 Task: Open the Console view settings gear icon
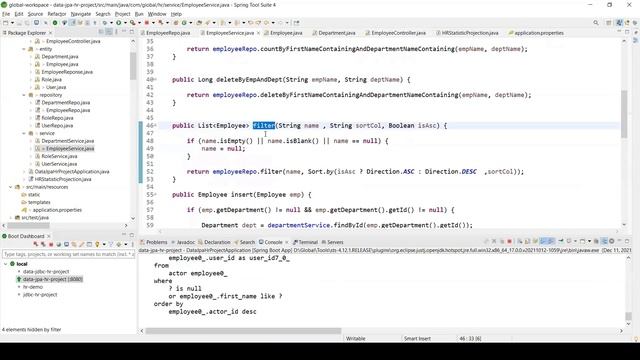pyautogui.click(x=612, y=242)
